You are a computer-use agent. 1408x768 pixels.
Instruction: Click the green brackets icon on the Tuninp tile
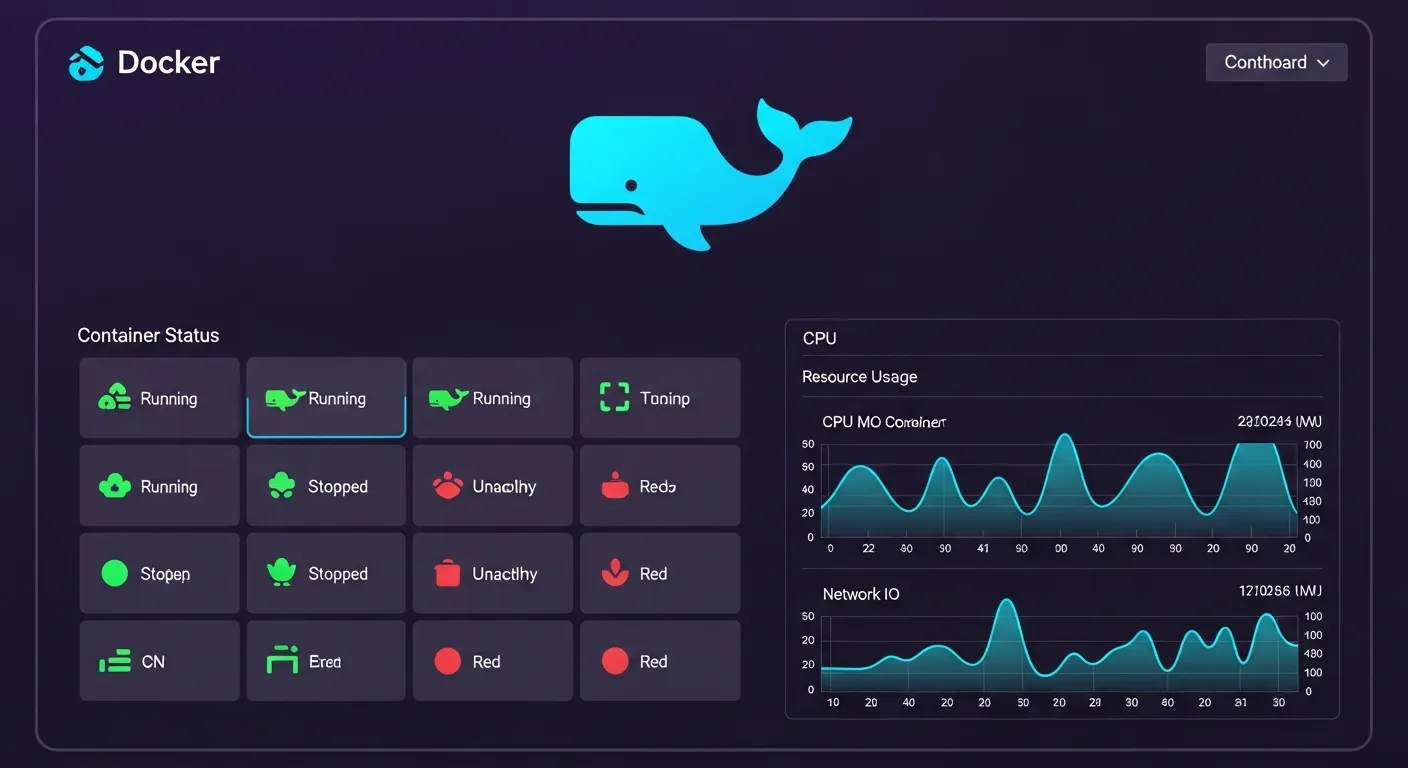(614, 397)
